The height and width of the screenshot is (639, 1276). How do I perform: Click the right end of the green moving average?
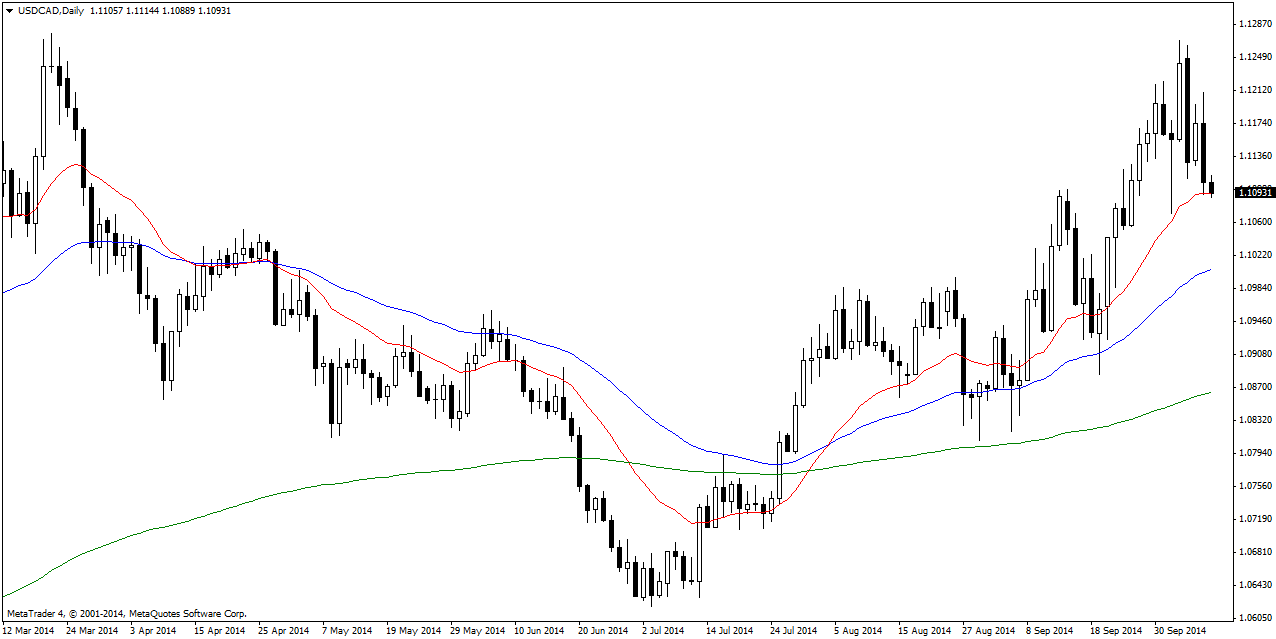(1210, 393)
